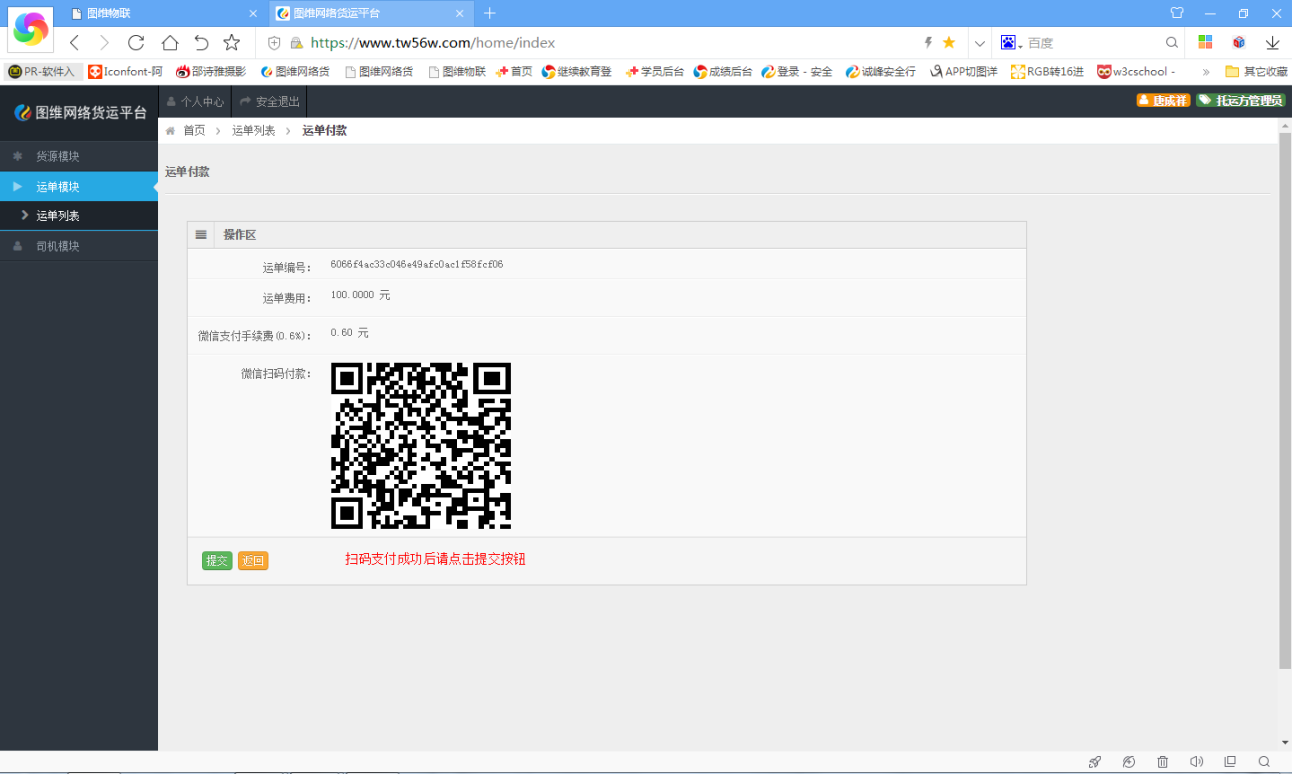This screenshot has height=774, width=1292.
Task: Expand the 货源模块 sidebar menu
Action: 79,157
